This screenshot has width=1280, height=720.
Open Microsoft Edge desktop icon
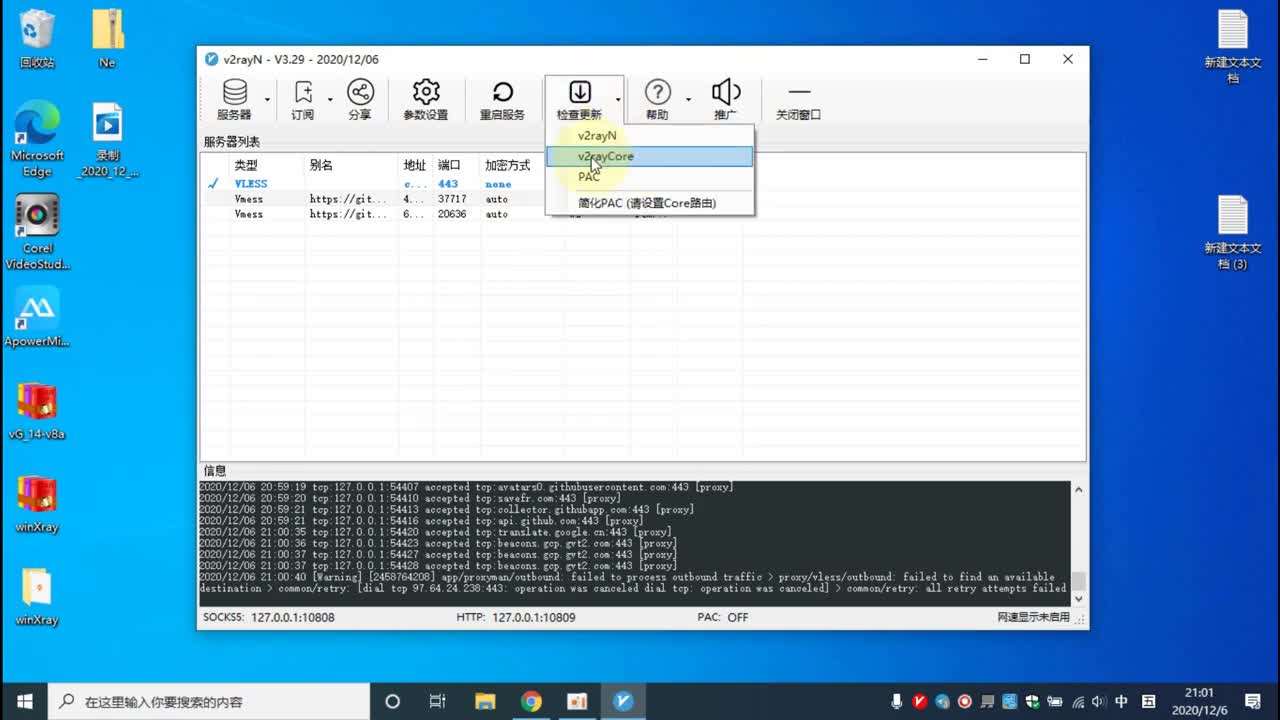[x=37, y=140]
